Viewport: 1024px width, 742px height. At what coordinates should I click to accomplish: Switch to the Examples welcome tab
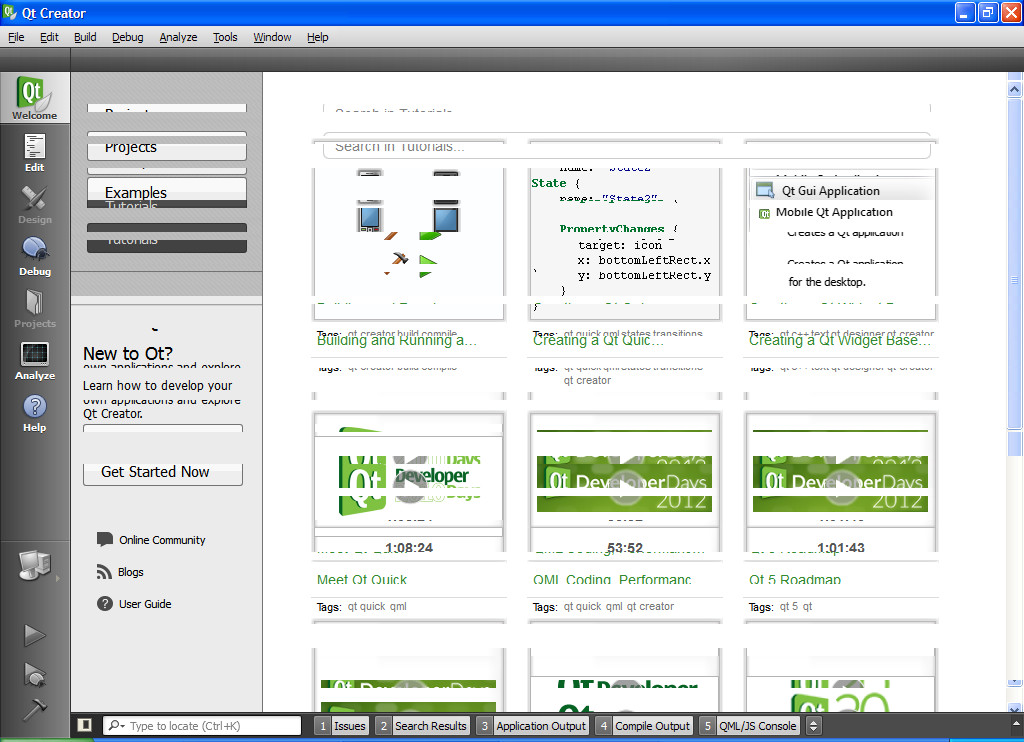pyautogui.click(x=167, y=193)
